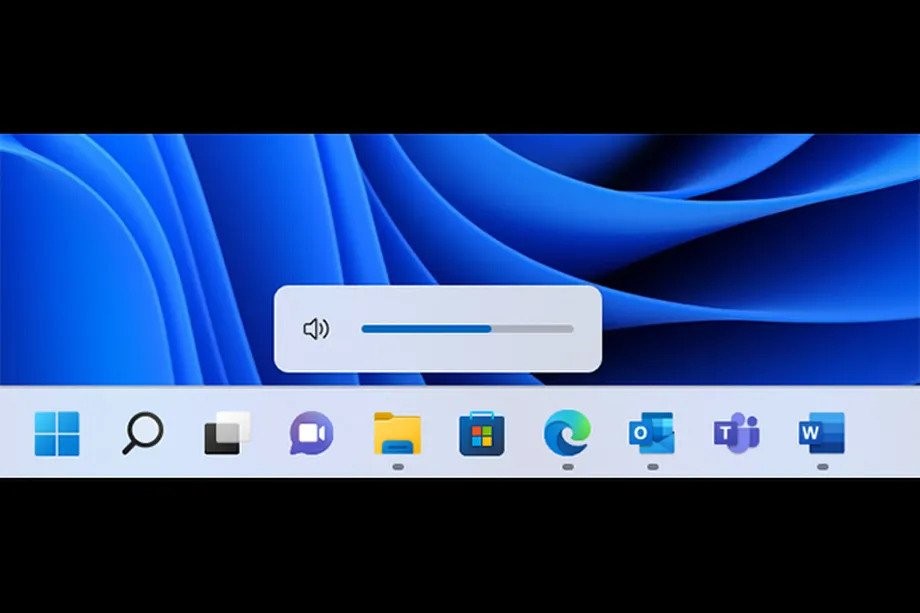Switch to the Outlook app
This screenshot has height=613, width=920.
point(651,433)
